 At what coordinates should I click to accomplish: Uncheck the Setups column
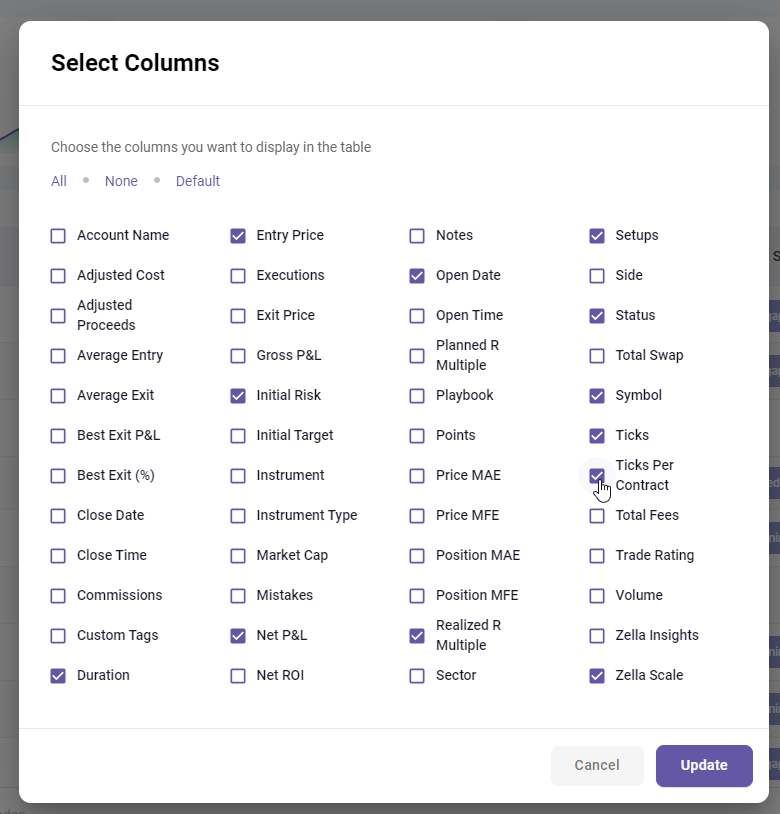pyautogui.click(x=597, y=236)
